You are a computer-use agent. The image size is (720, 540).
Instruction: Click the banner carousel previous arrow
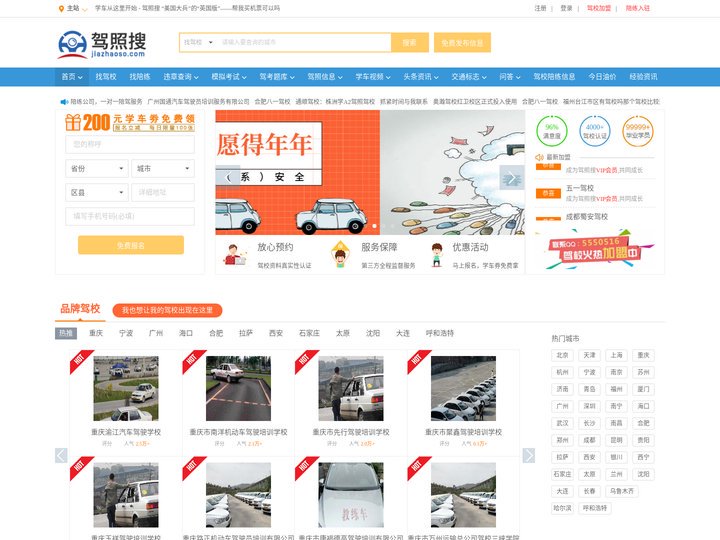tap(228, 177)
